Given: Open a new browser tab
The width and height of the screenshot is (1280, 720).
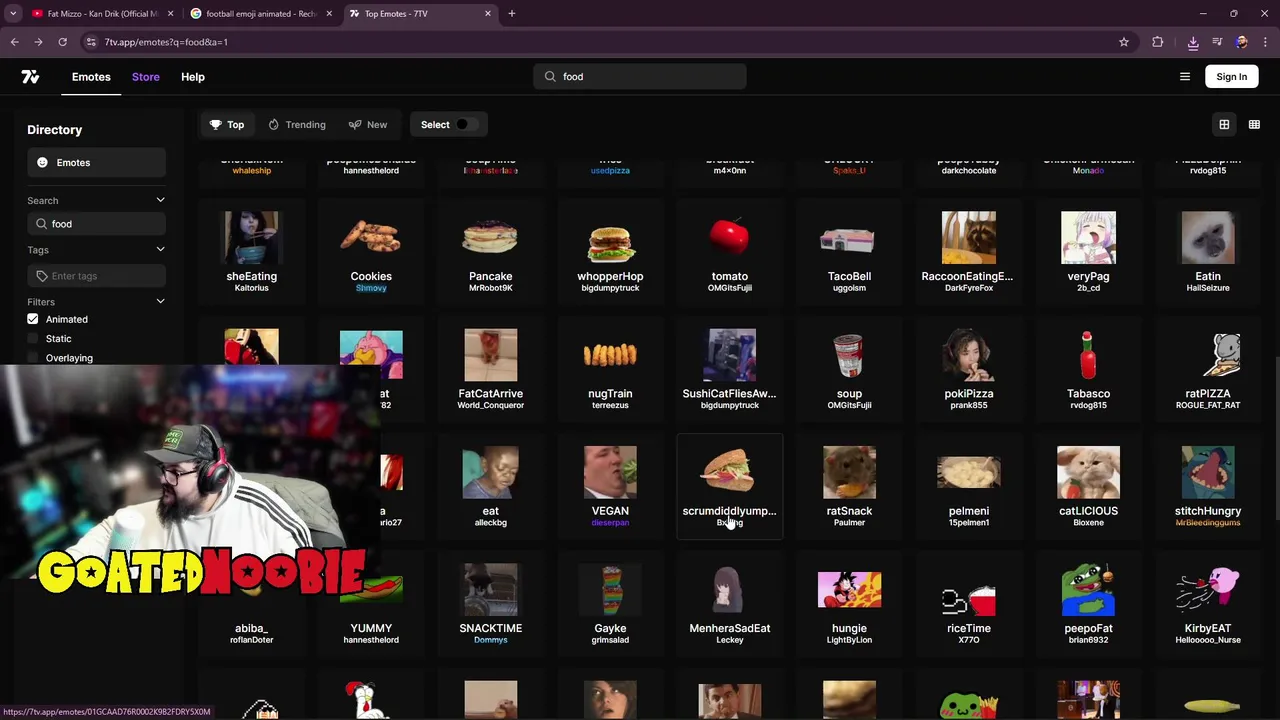Looking at the screenshot, I should pyautogui.click(x=511, y=13).
